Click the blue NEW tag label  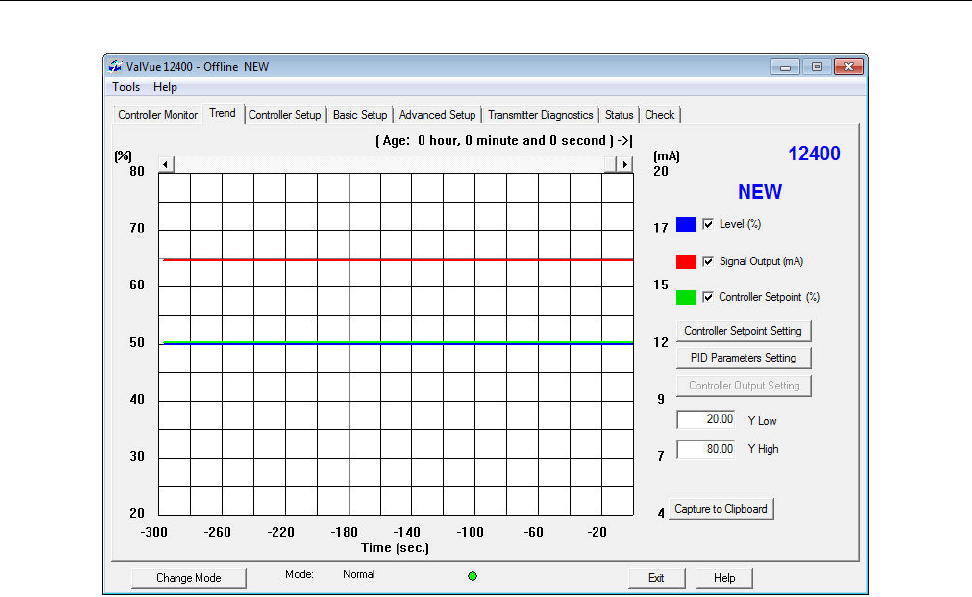point(760,192)
